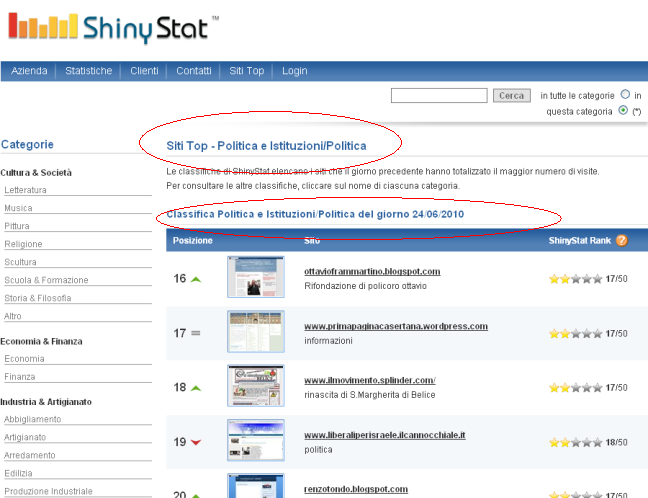Click the ShinyStat Rank column header
Viewport: 648px width, 498px height.
579,241
